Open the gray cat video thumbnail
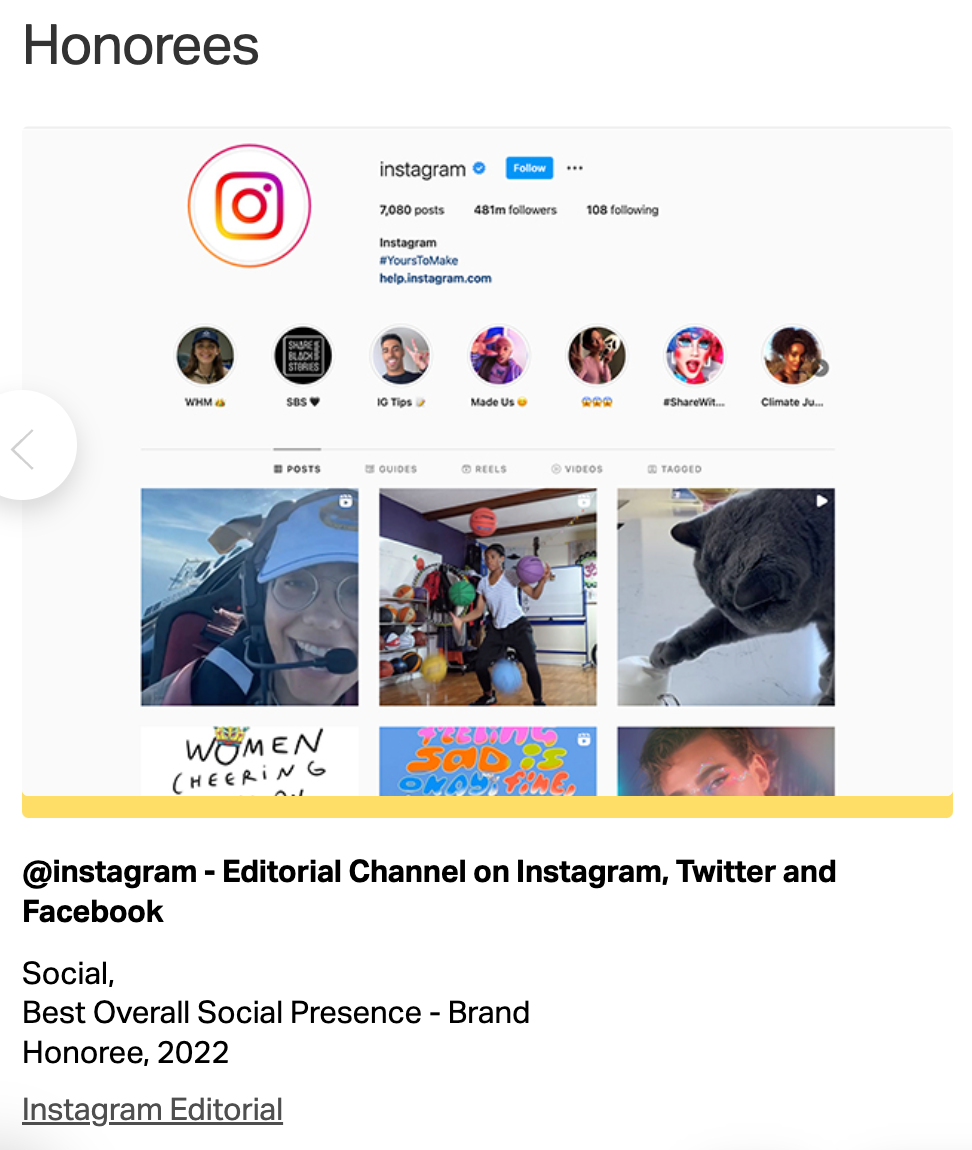Viewport: 972px width, 1150px height. 726,597
